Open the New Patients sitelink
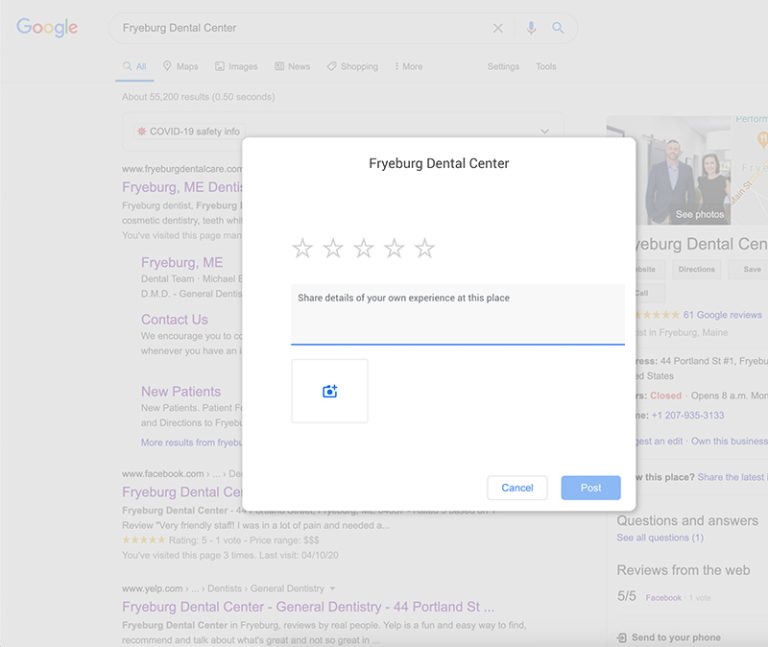768x647 pixels. pos(181,391)
